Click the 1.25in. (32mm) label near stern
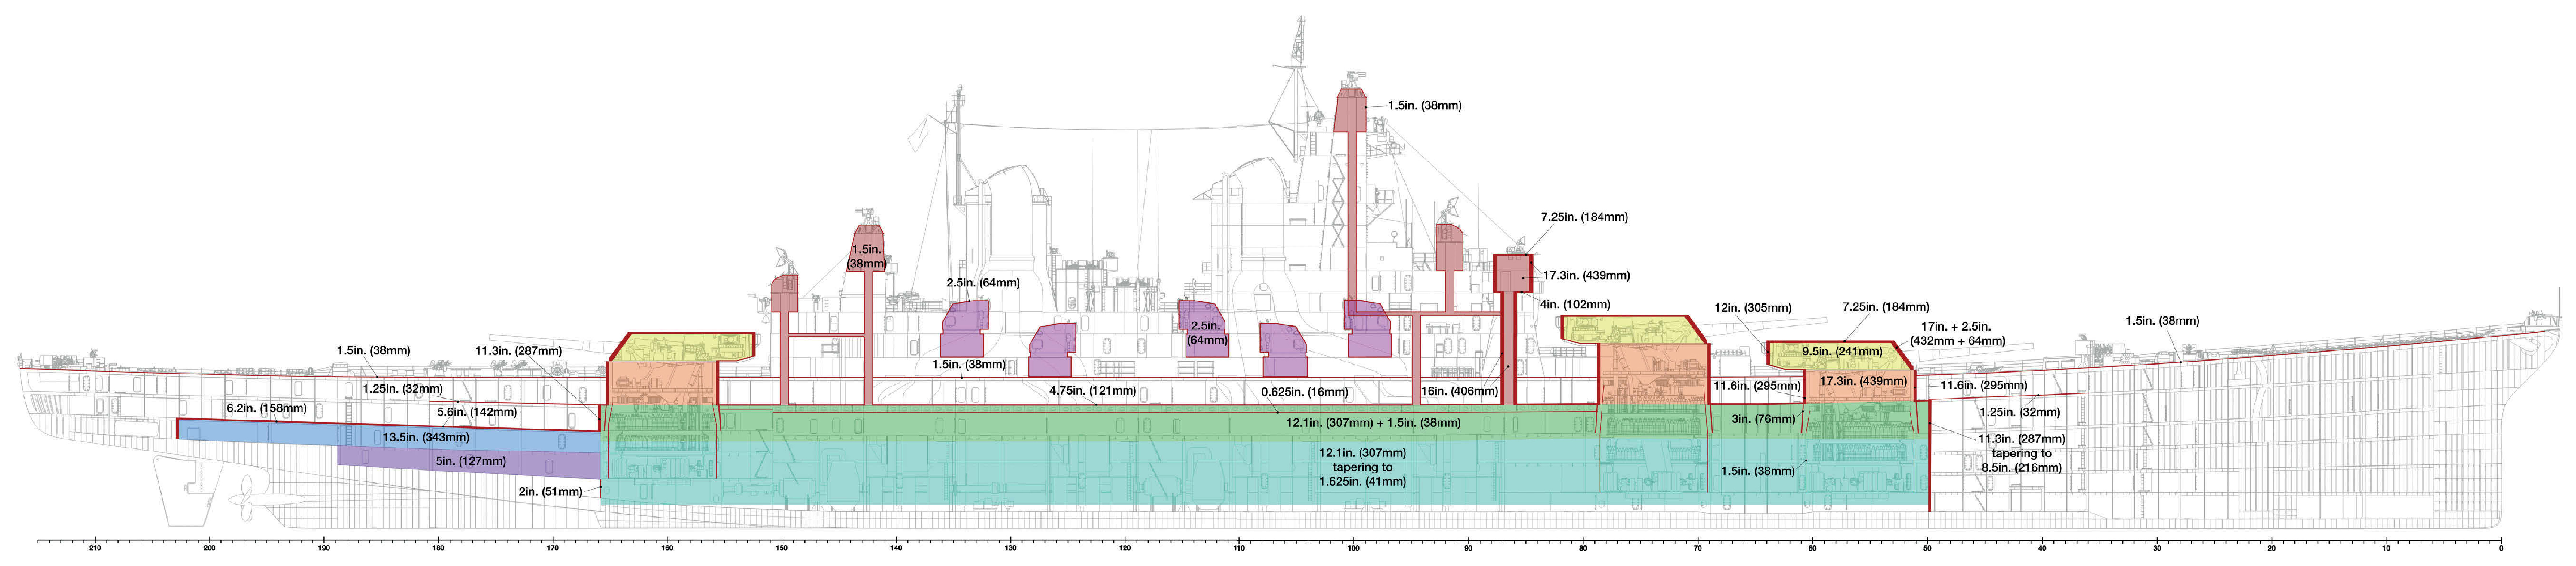Image resolution: width=2576 pixels, height=566 pixels. tap(402, 389)
